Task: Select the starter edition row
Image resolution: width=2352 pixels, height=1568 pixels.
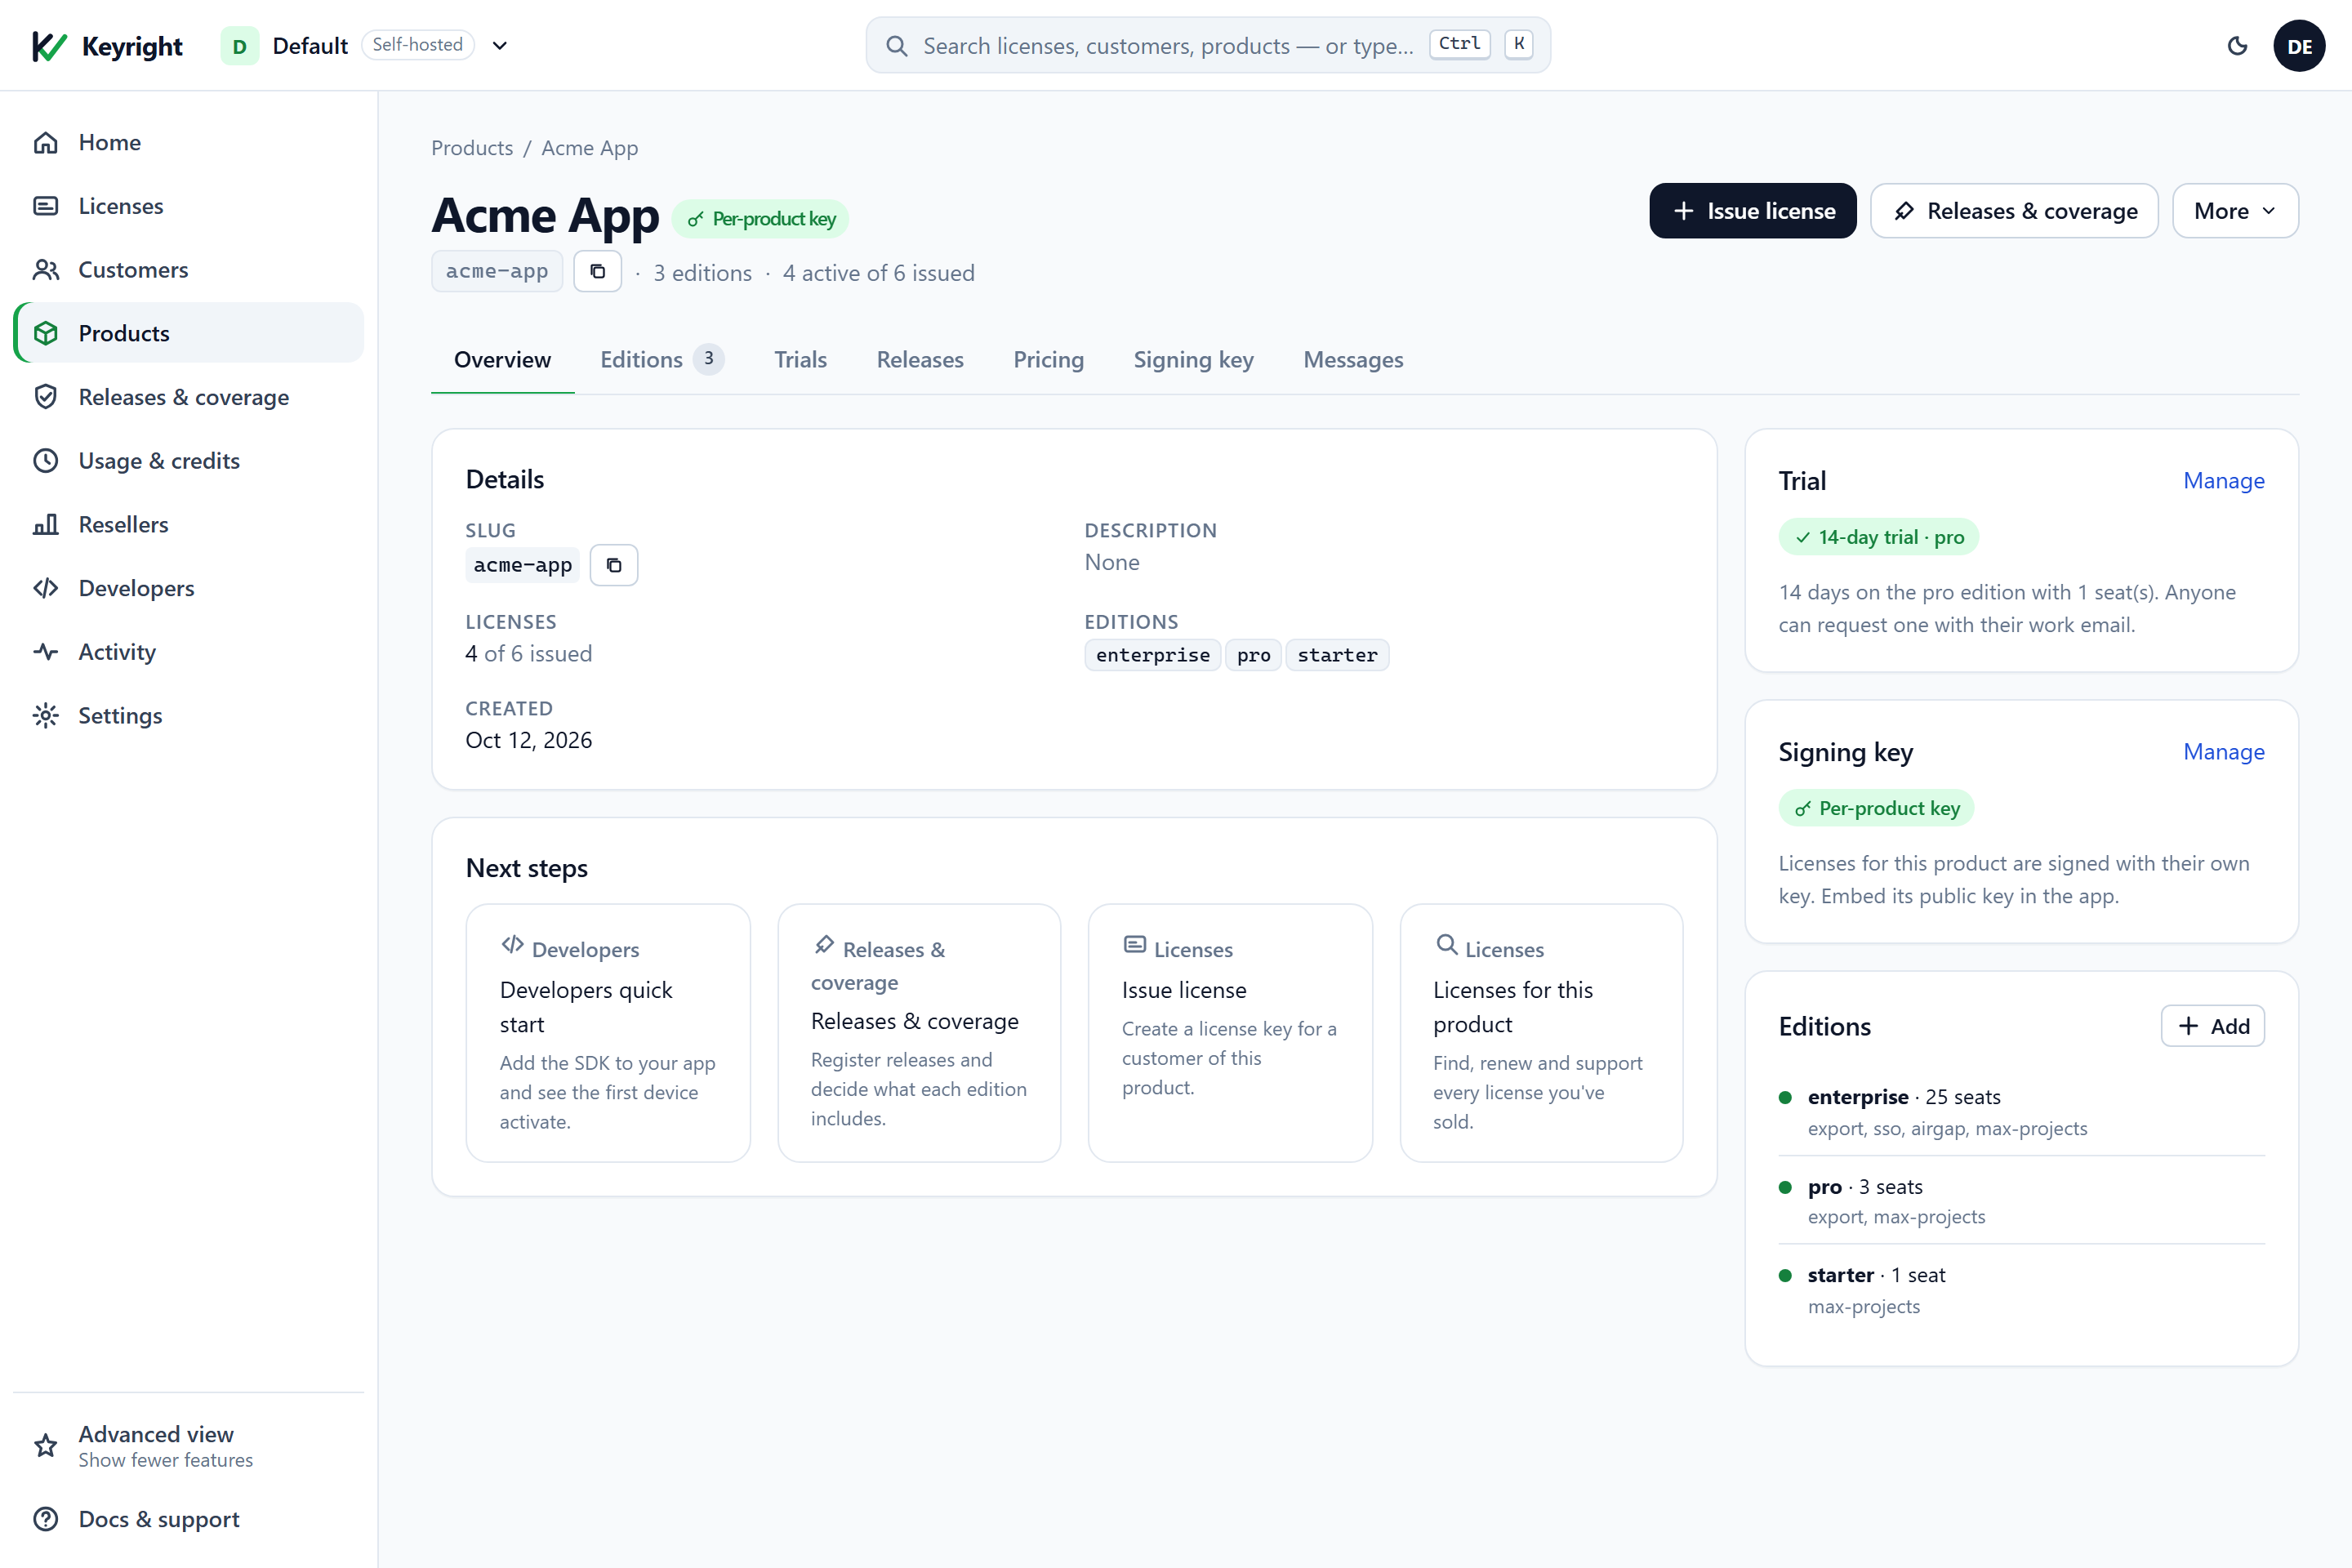Action: point(2021,1290)
